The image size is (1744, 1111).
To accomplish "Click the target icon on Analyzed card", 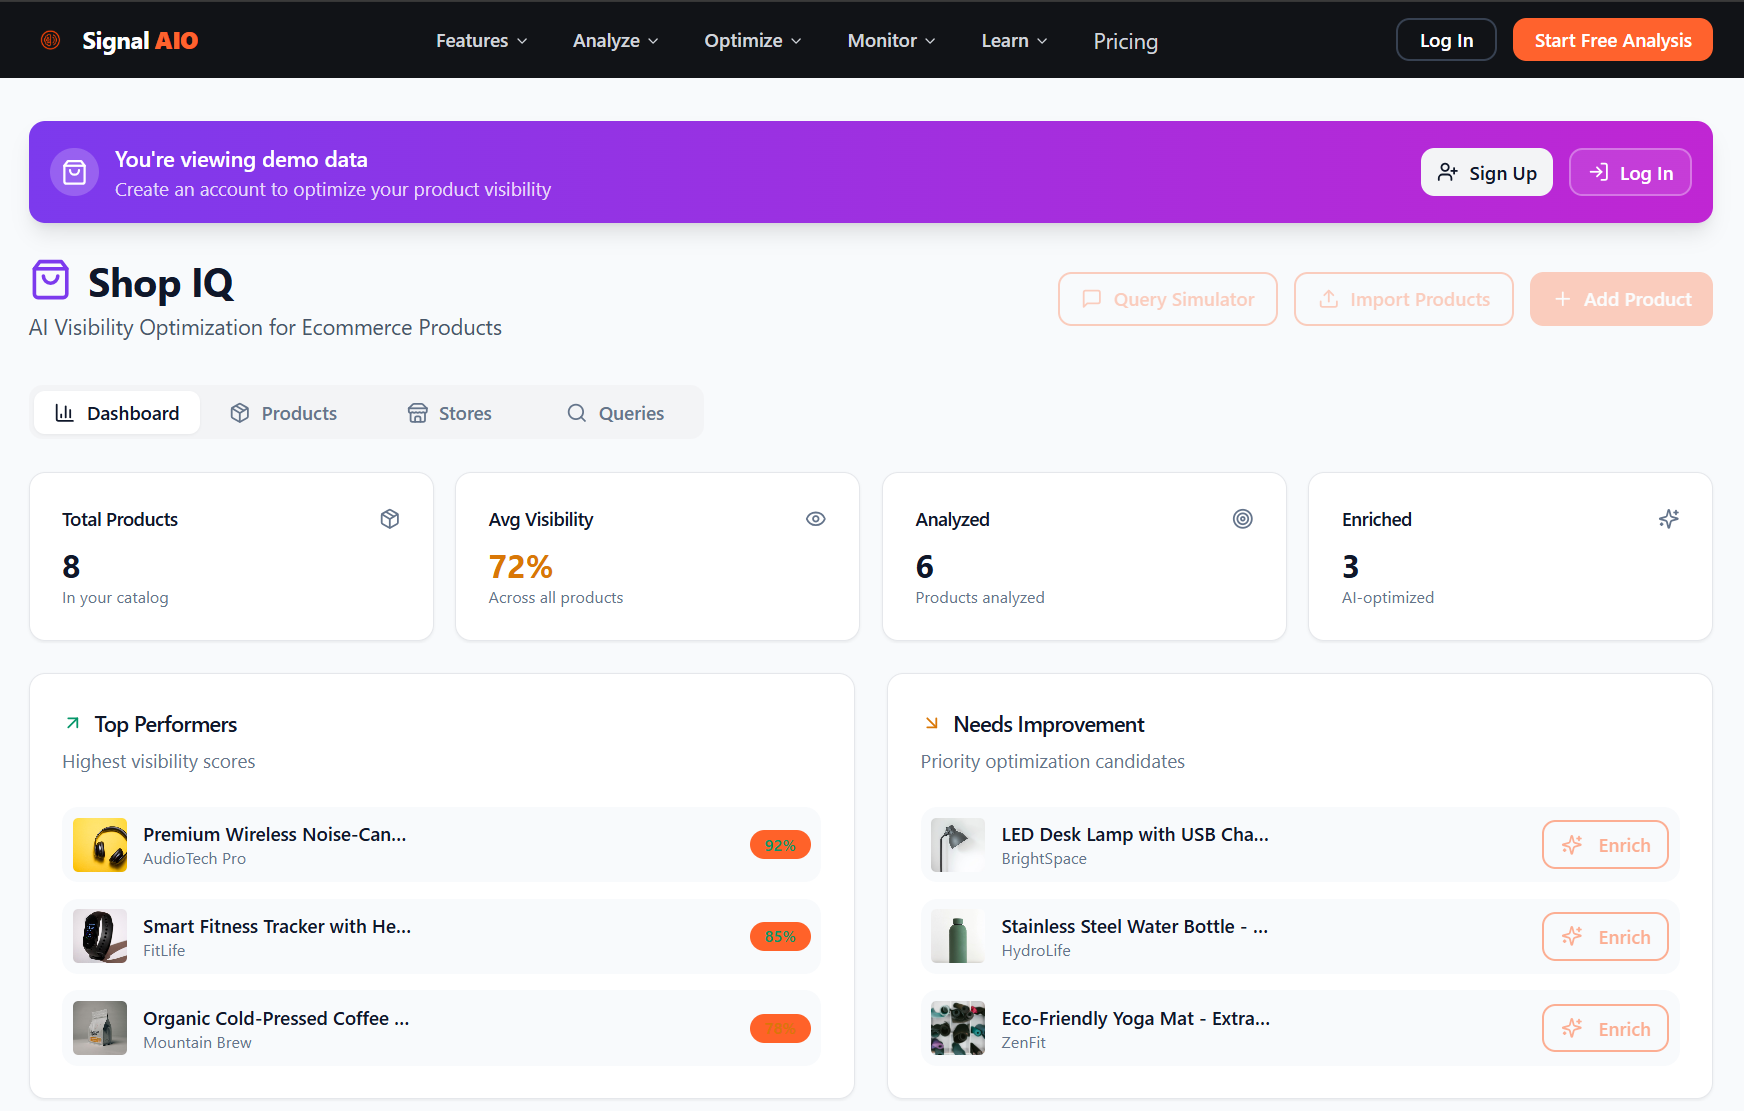I will click(1242, 518).
